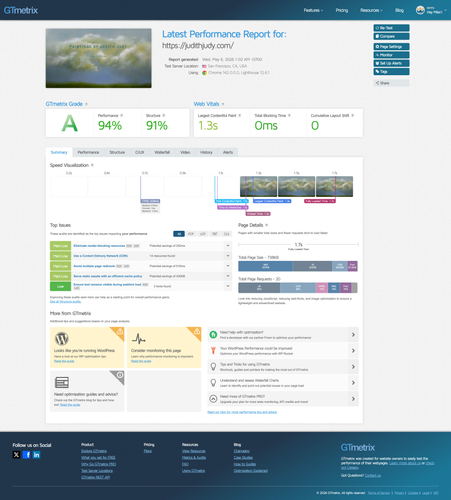This screenshot has height=500, width=451.
Task: Click the Share button
Action: coord(391,83)
